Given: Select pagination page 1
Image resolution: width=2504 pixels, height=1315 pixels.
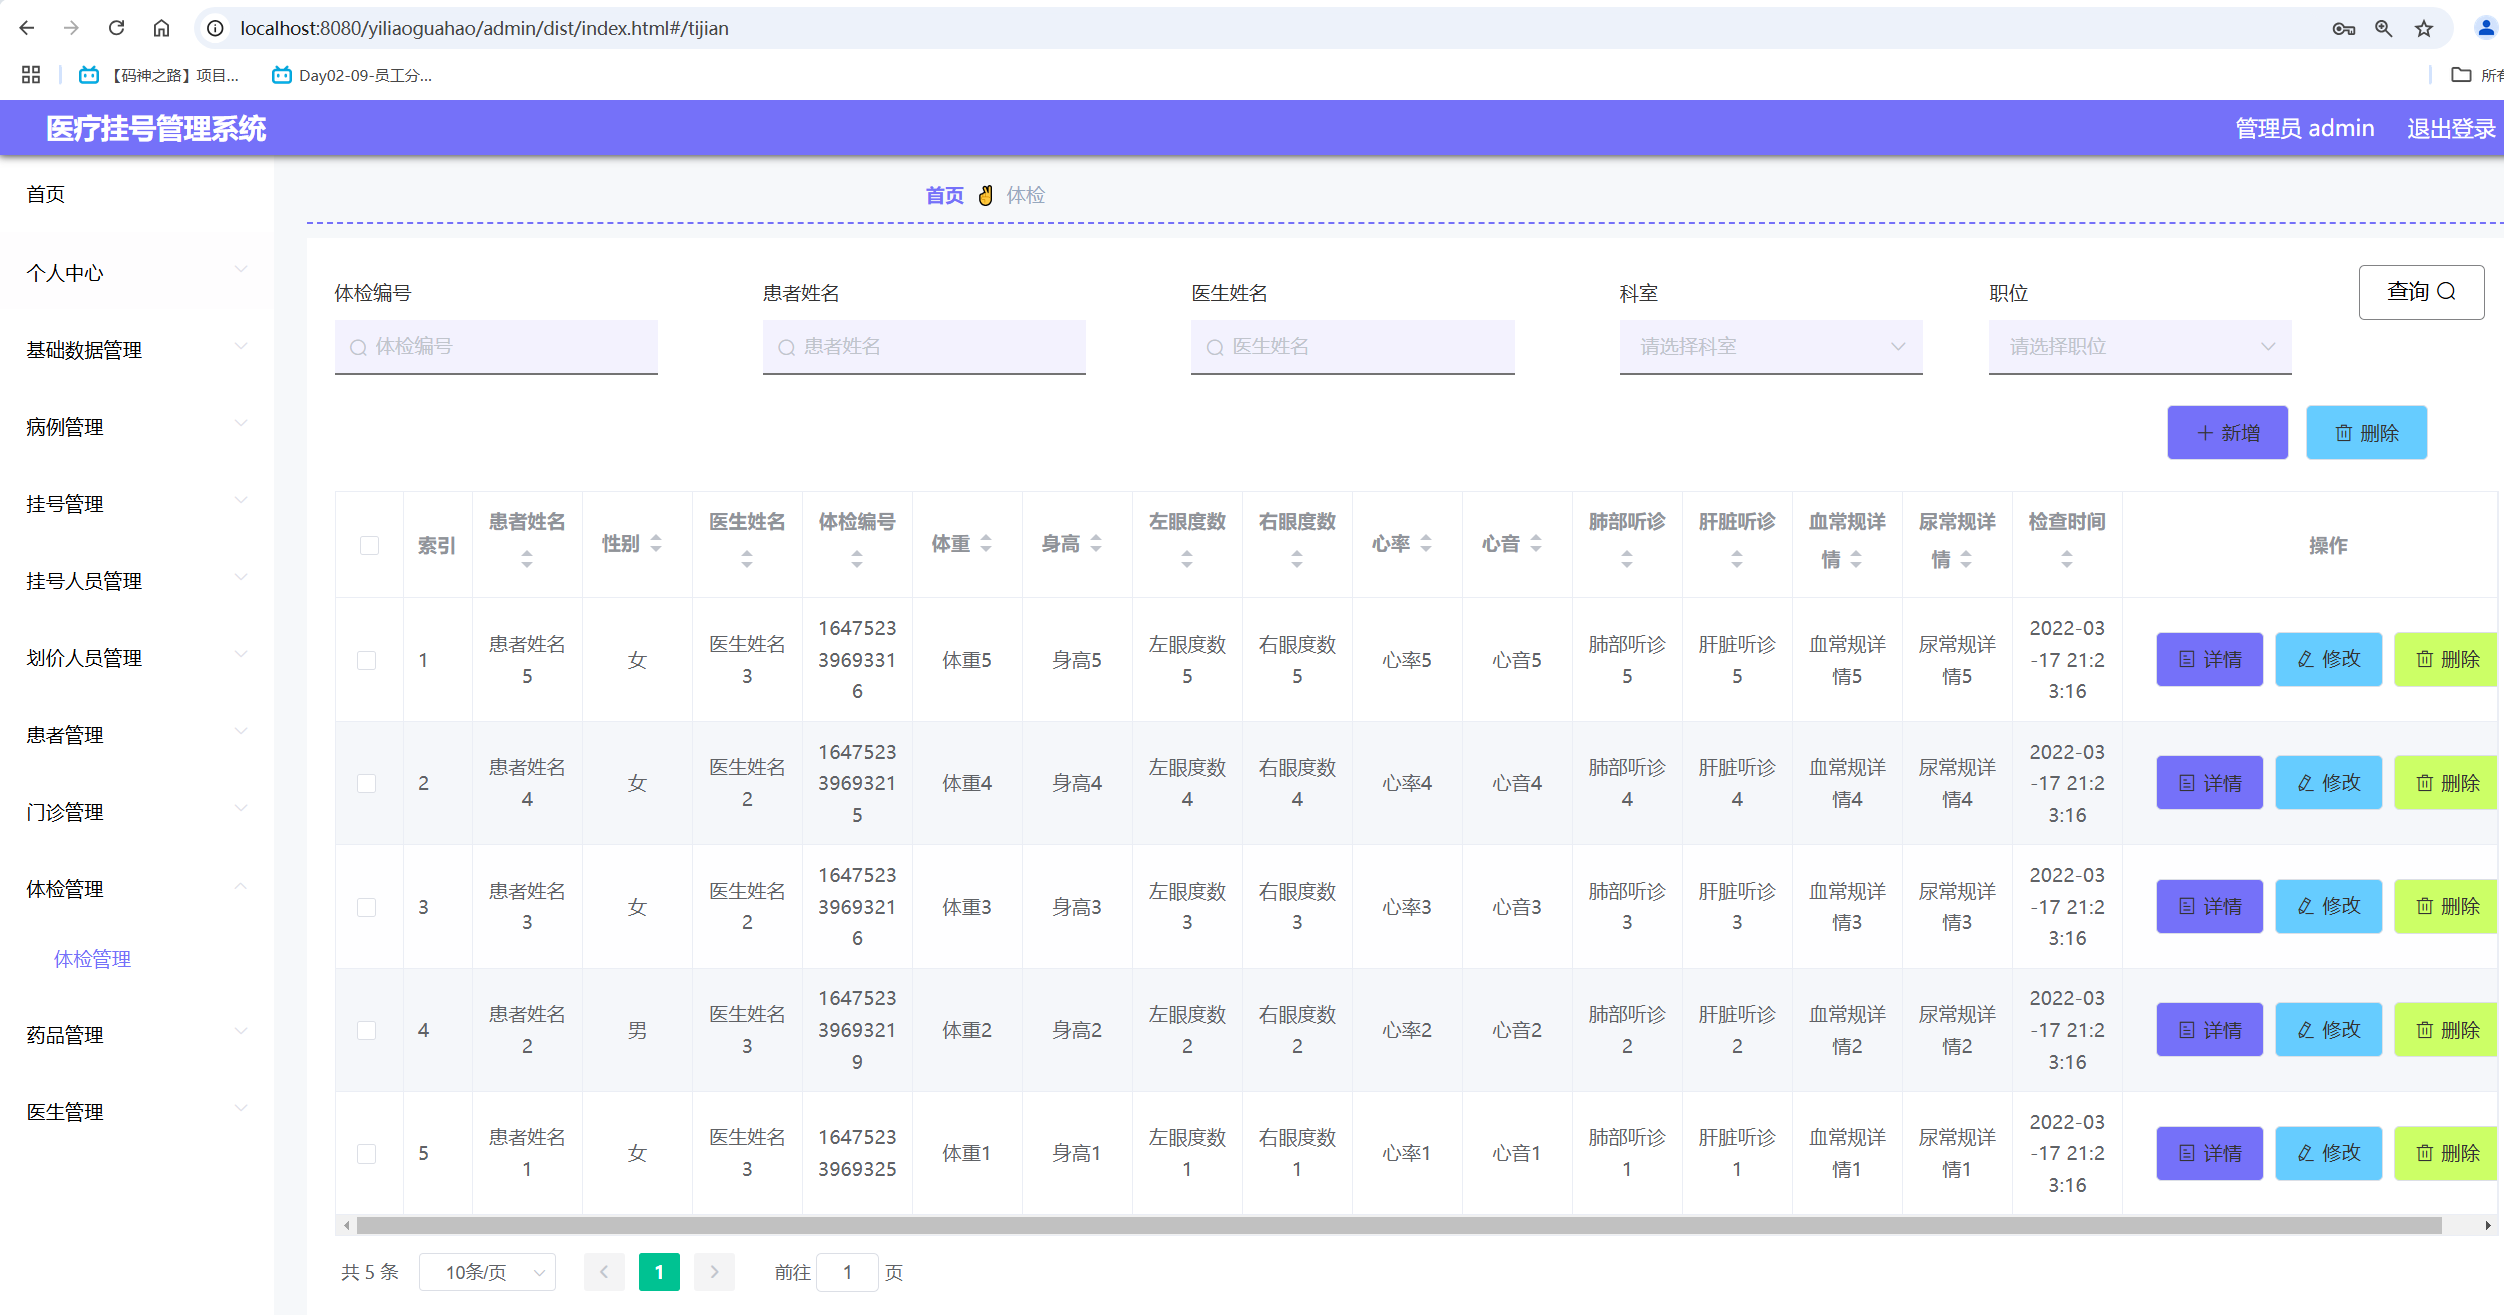Looking at the screenshot, I should tap(659, 1272).
